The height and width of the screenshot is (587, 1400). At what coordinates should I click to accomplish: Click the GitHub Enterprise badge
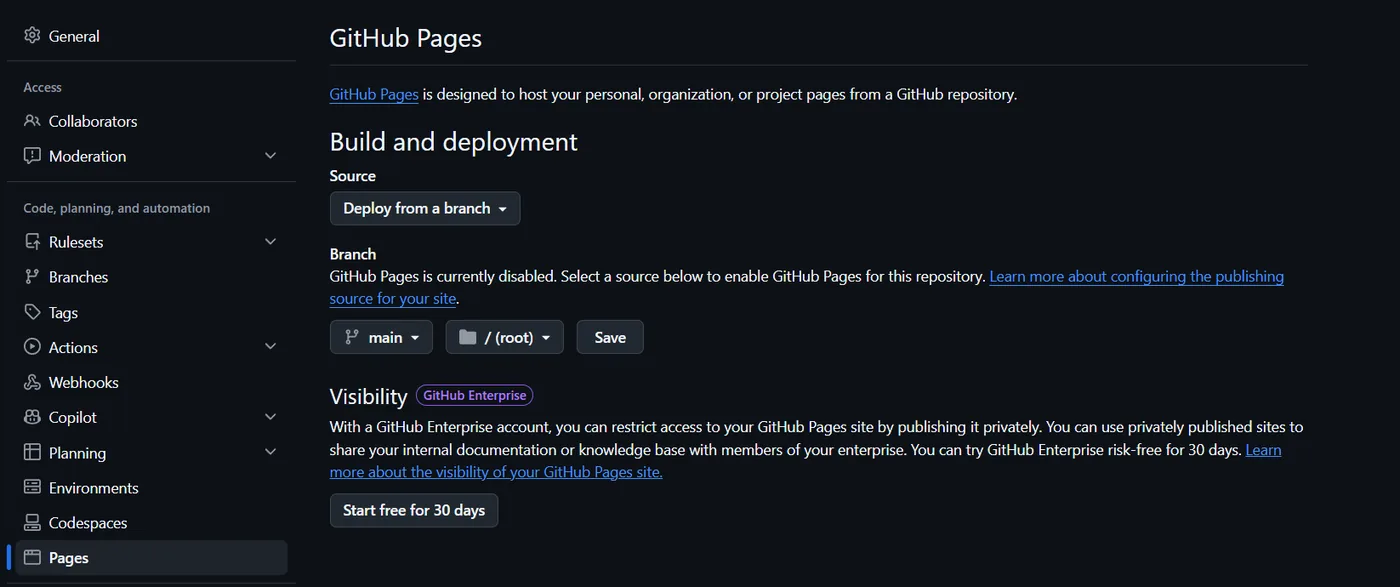475,395
